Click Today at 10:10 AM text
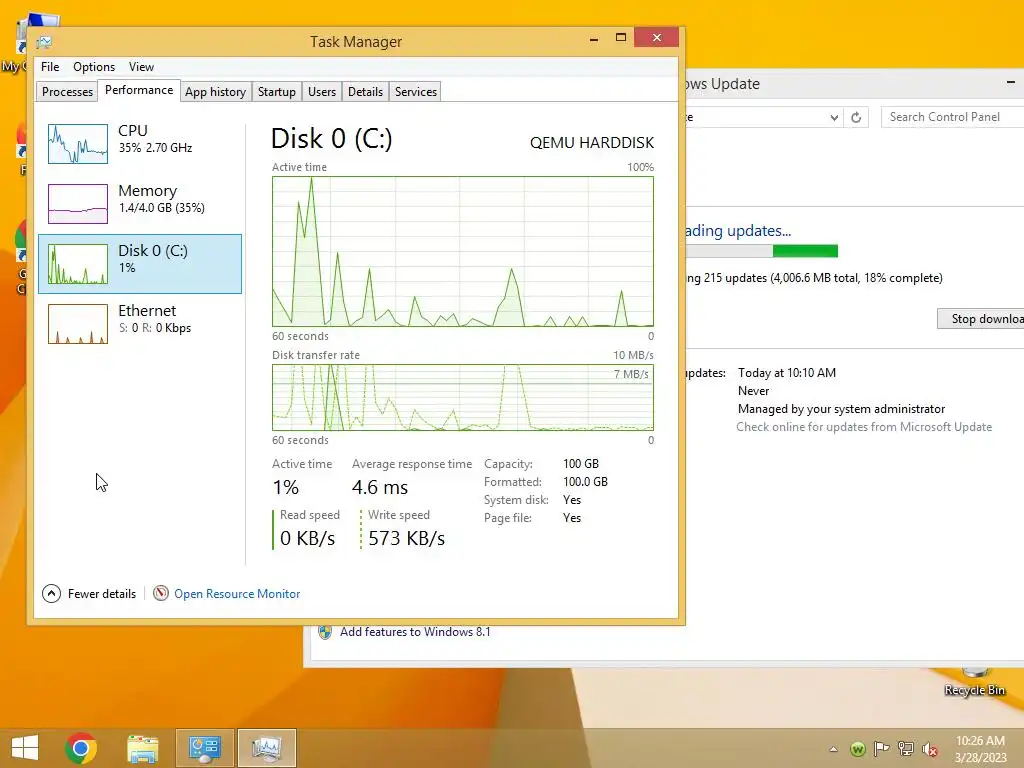The height and width of the screenshot is (768, 1024). (787, 373)
